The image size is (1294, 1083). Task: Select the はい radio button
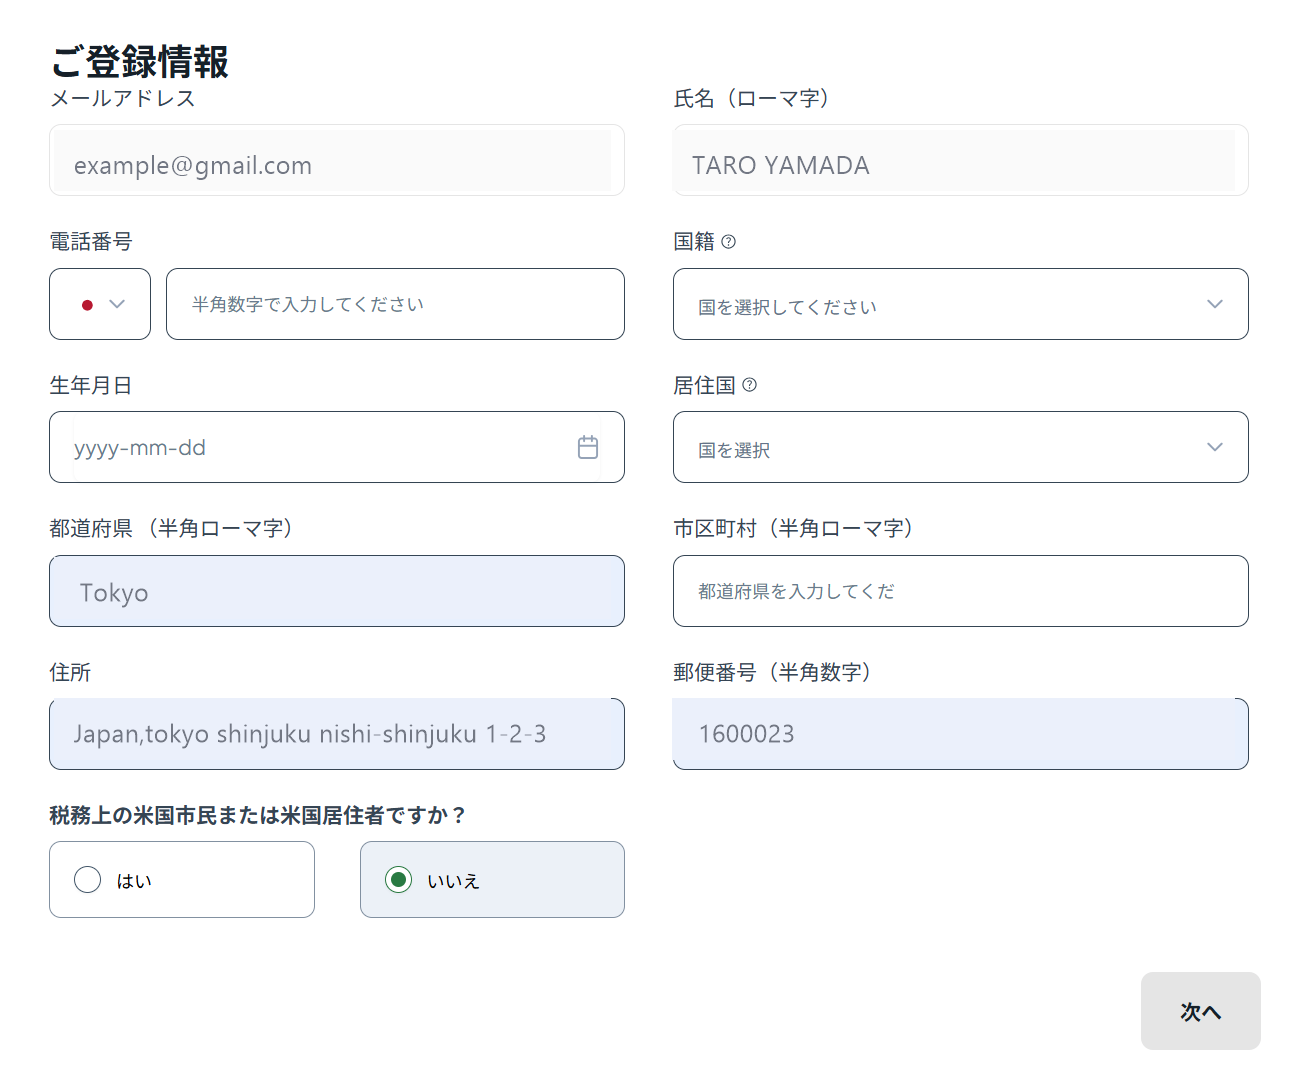pos(88,879)
